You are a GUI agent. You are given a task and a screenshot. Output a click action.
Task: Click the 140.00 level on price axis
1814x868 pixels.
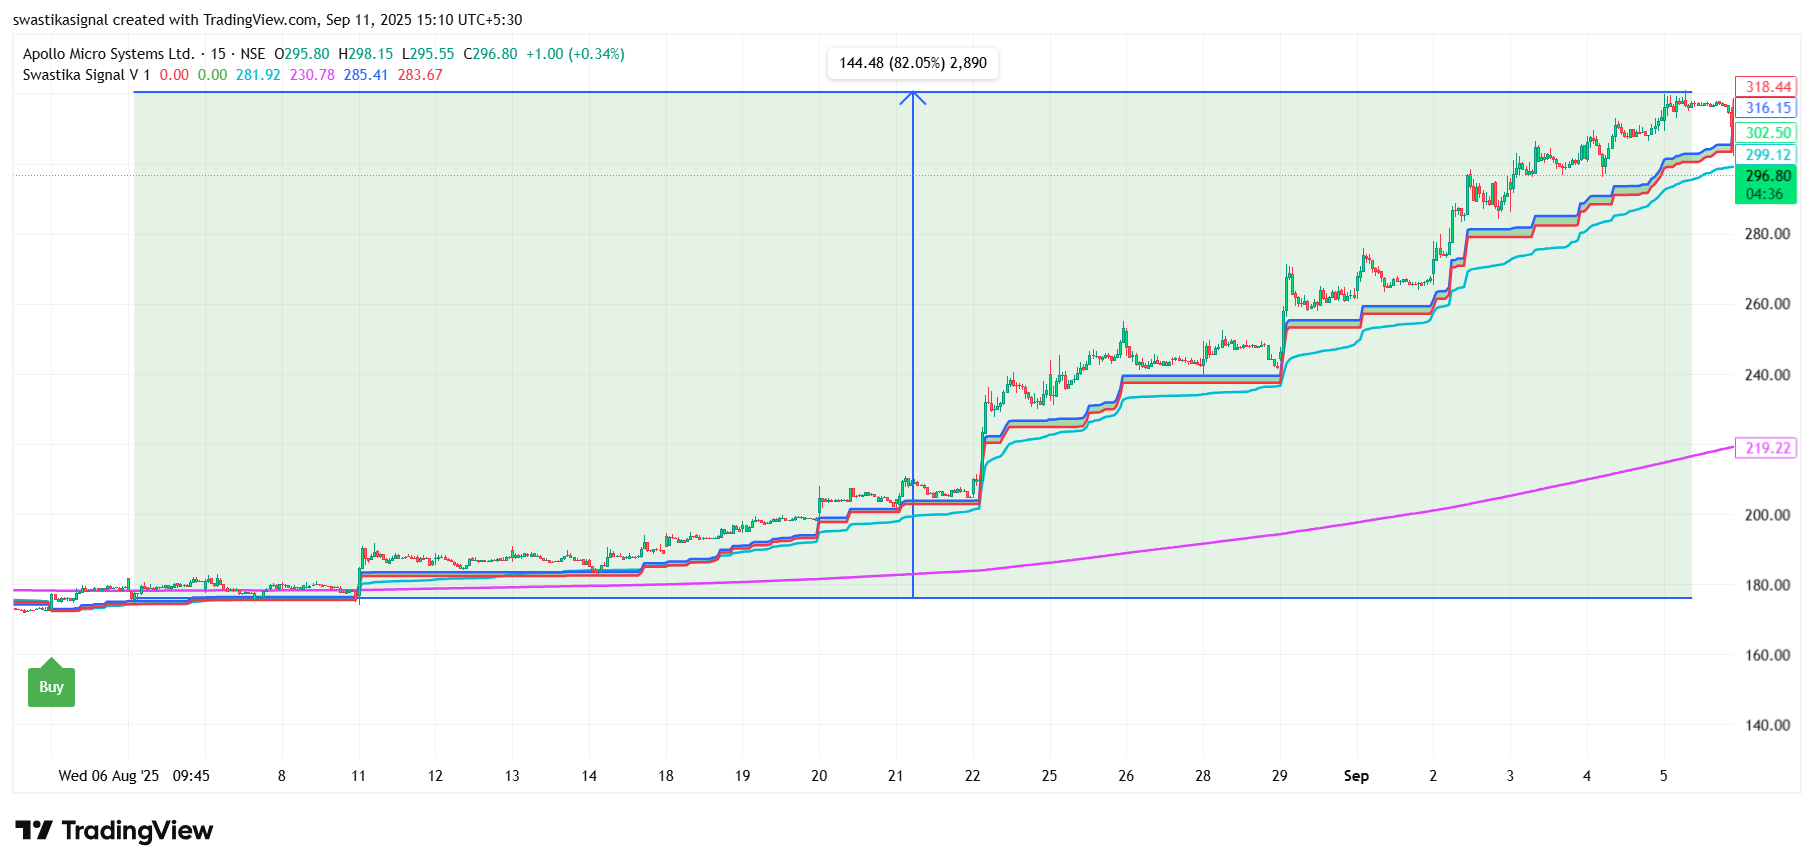[x=1767, y=725]
